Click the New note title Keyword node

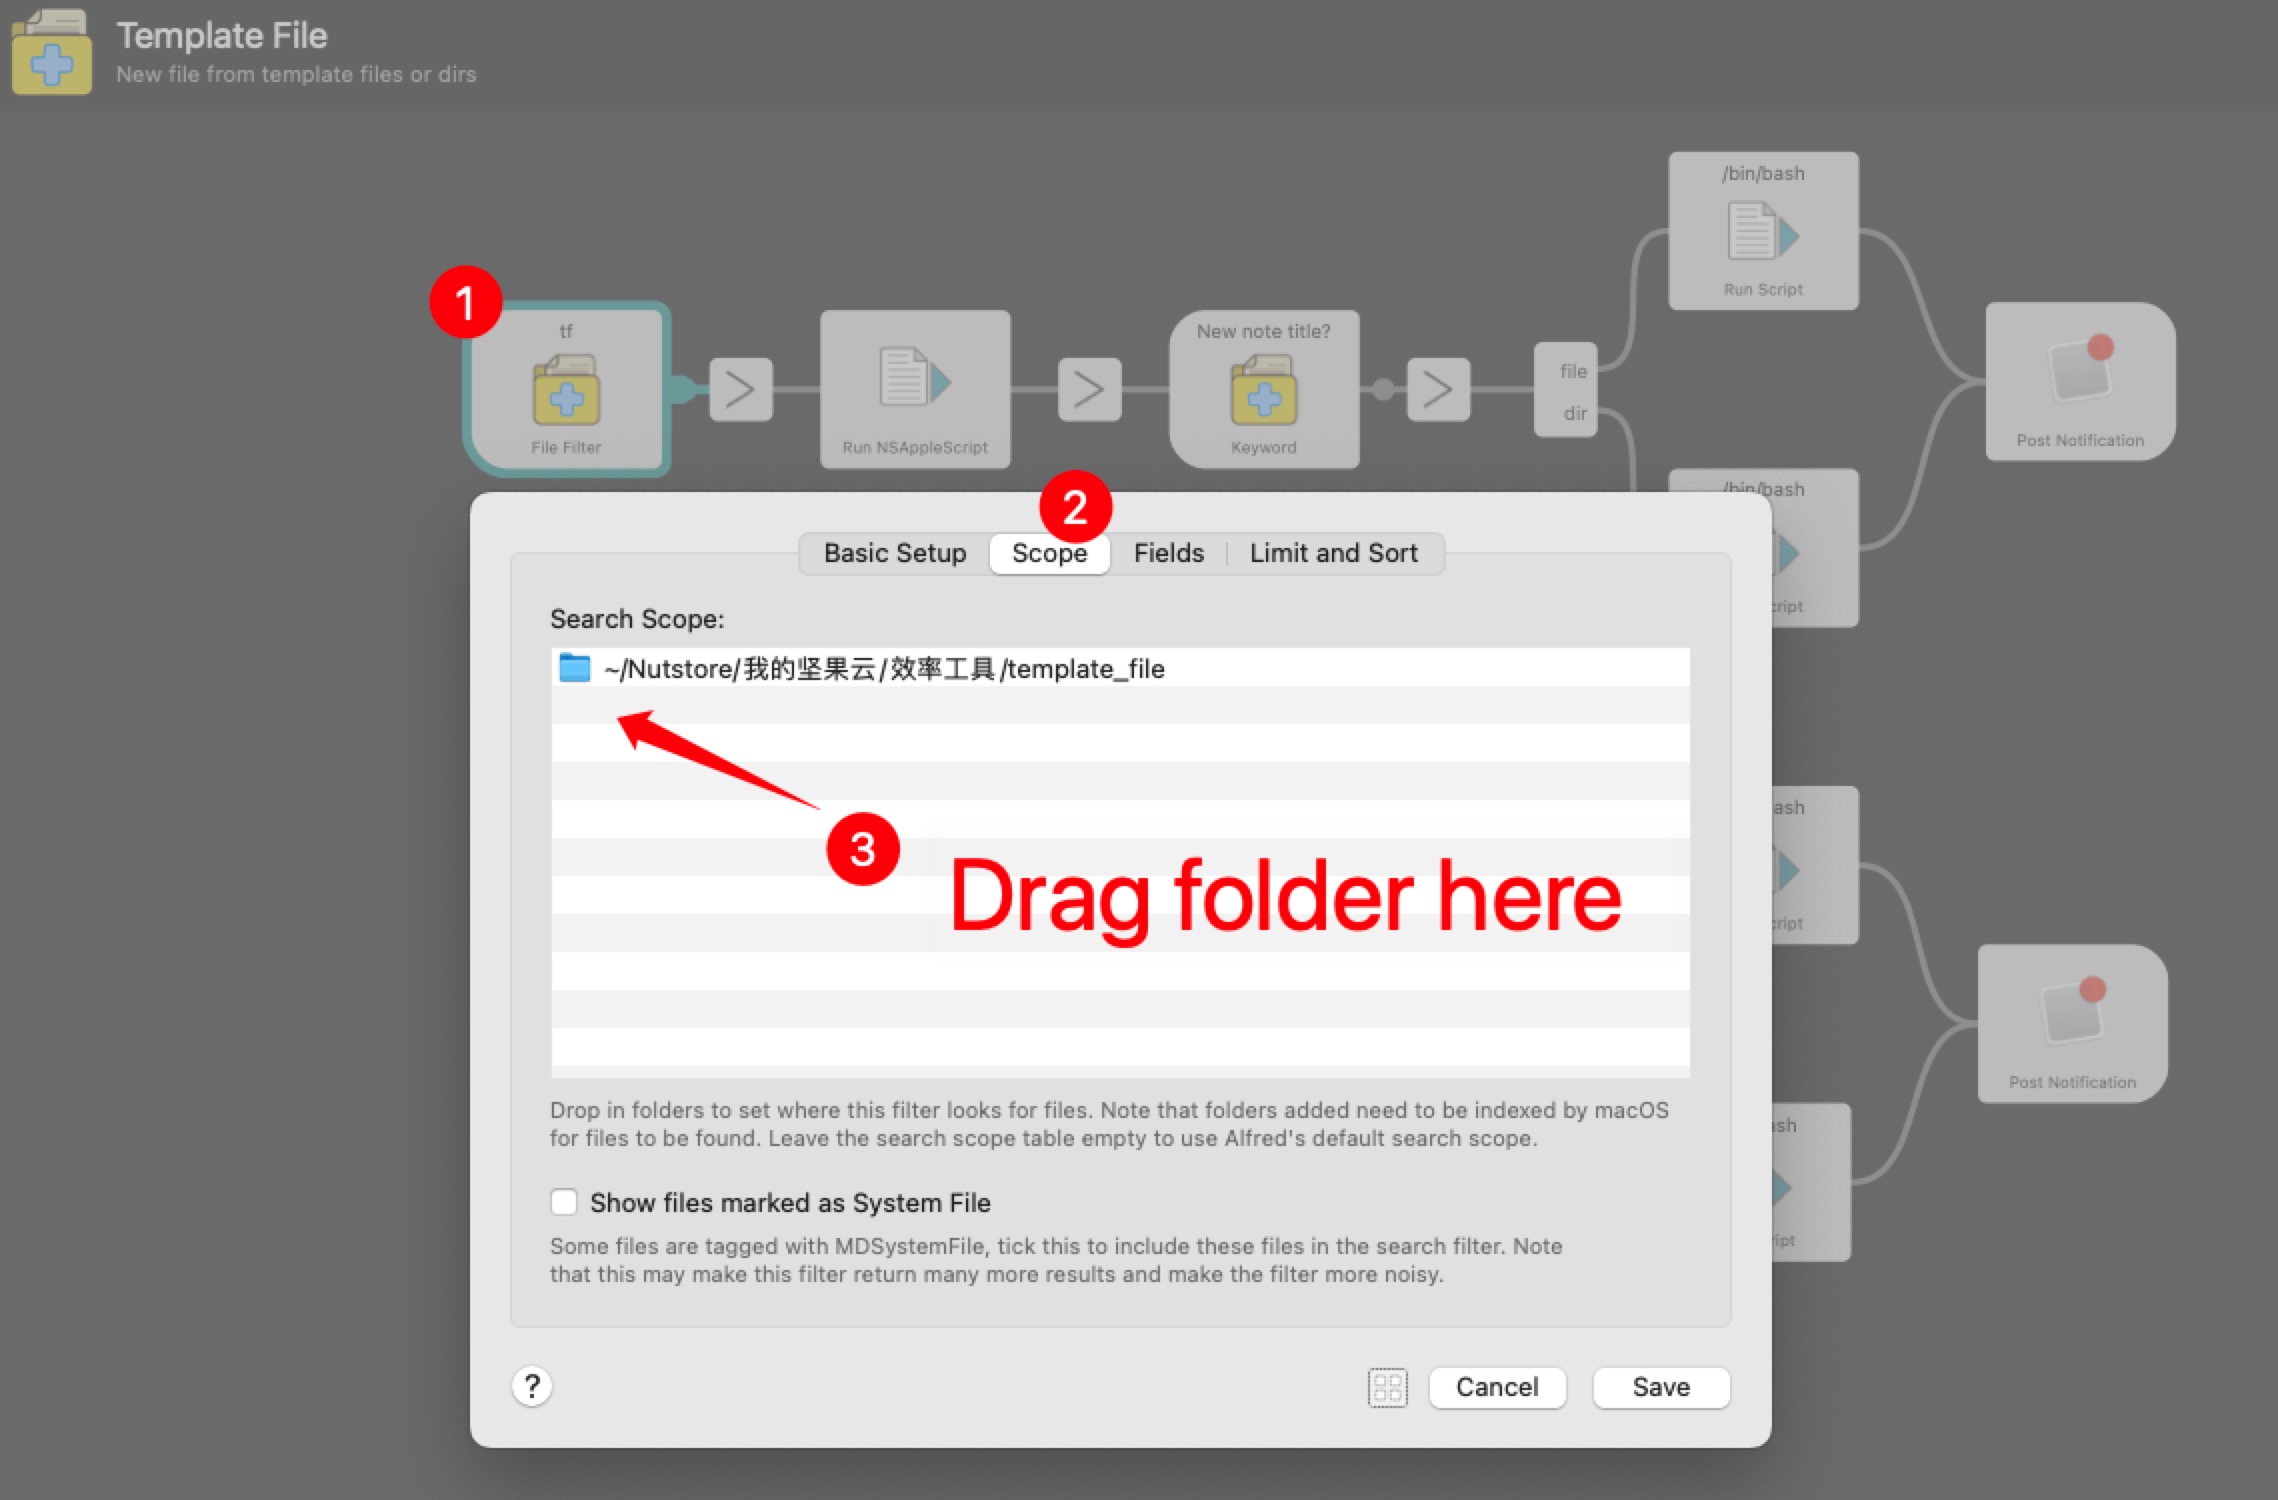point(1263,388)
